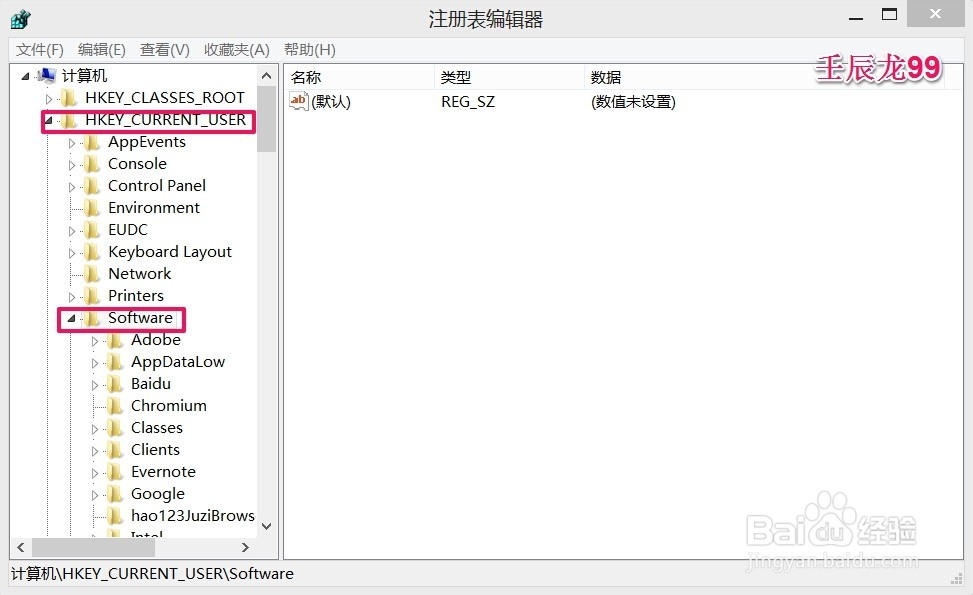
Task: Click the 计算机 computer icon at tree top
Action: 45,74
